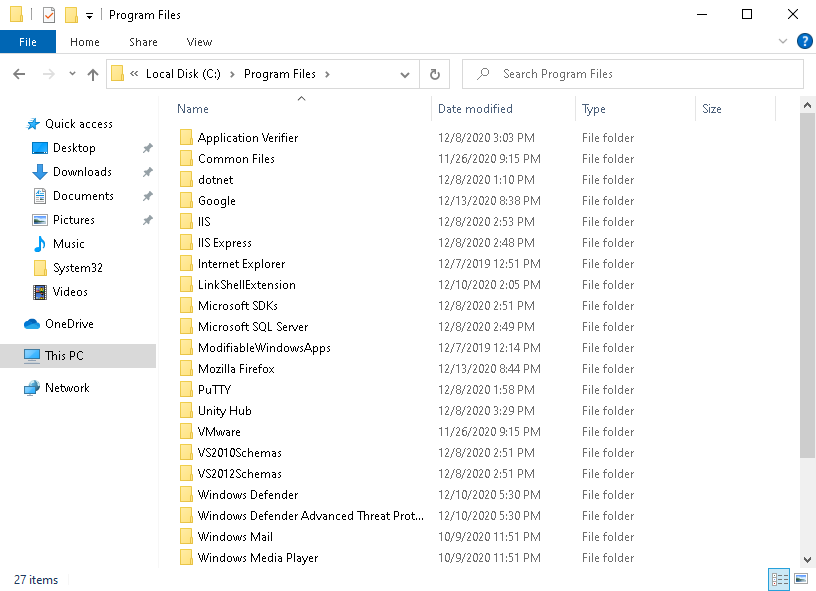Select the Internet Explorer folder icon
The width and height of the screenshot is (816, 591).
click(186, 263)
